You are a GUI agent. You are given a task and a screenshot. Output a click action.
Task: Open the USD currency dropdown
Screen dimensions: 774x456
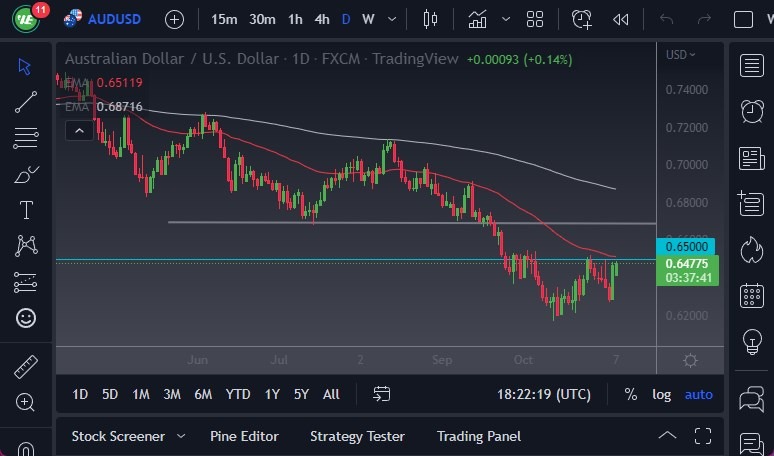[x=681, y=55]
